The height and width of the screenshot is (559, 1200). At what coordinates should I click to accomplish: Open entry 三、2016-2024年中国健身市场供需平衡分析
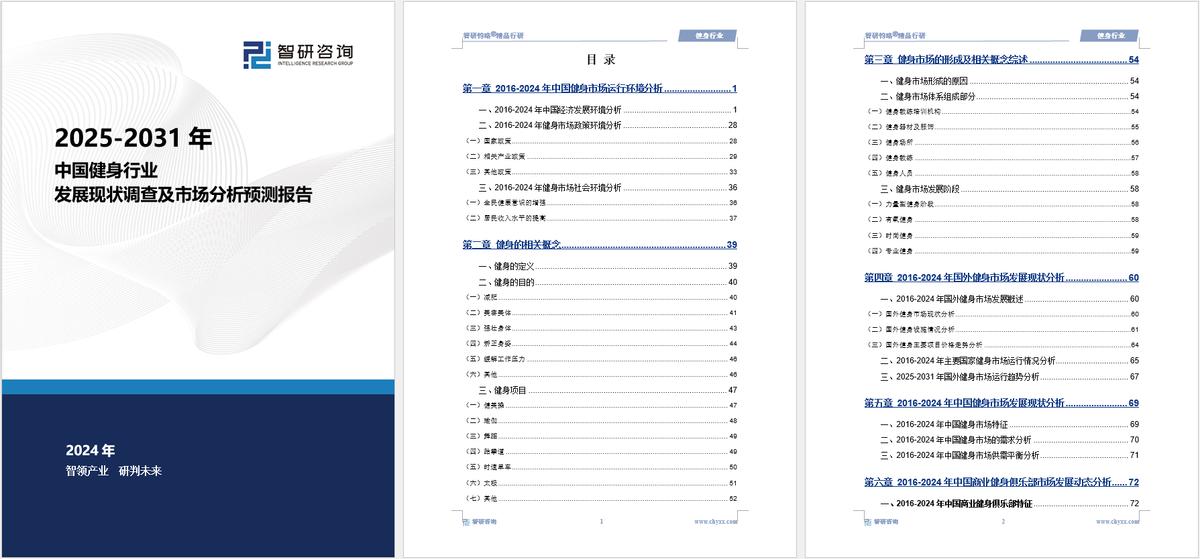click(x=1009, y=455)
